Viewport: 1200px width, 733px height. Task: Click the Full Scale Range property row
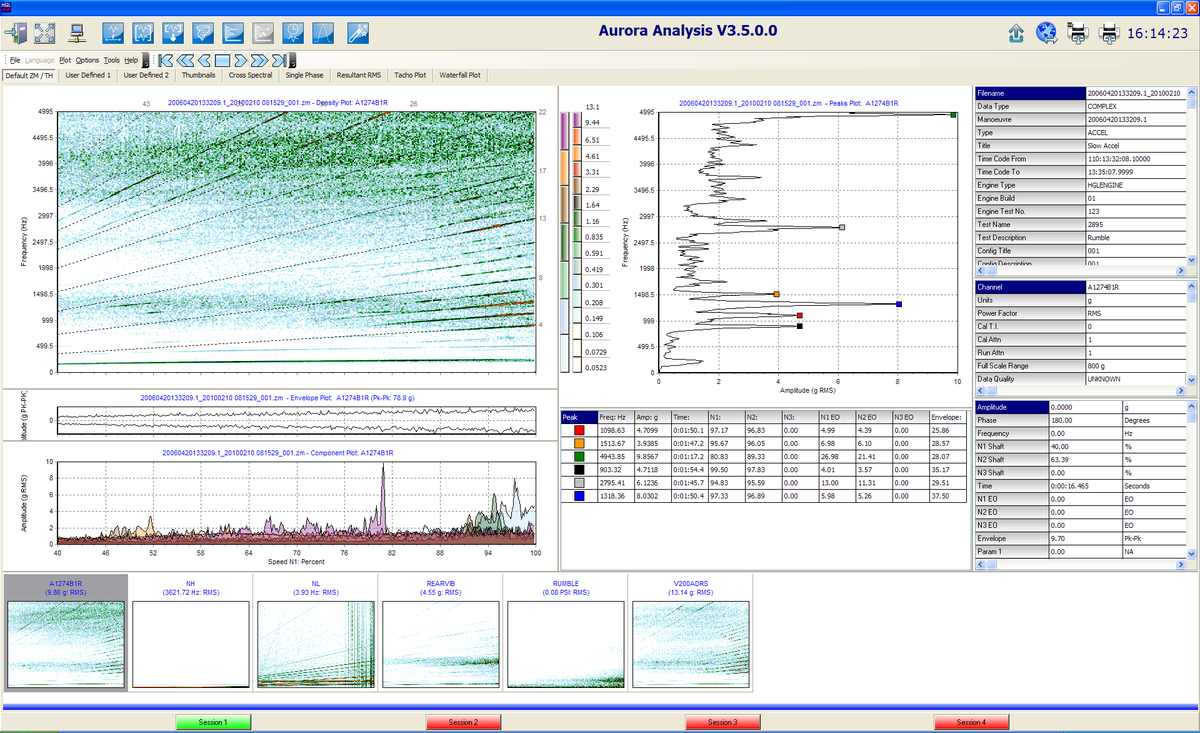coord(1080,366)
